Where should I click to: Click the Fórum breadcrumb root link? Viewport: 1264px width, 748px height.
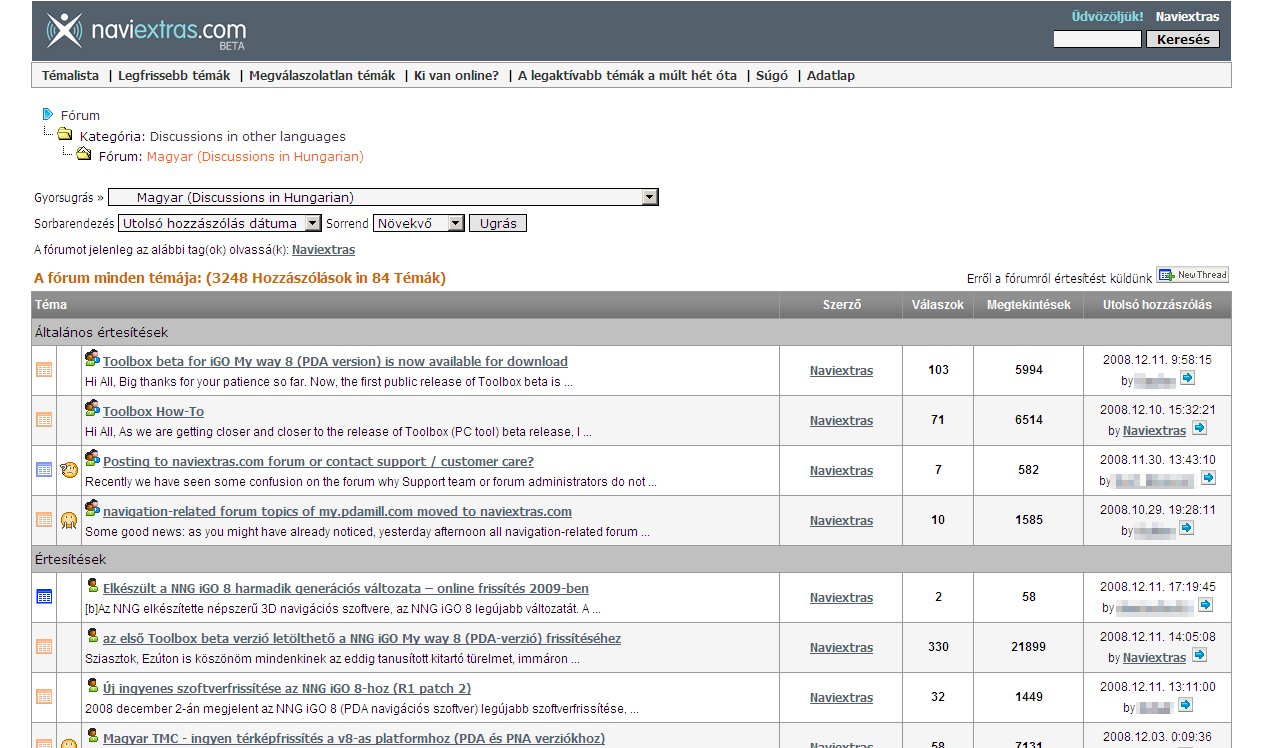[x=80, y=115]
